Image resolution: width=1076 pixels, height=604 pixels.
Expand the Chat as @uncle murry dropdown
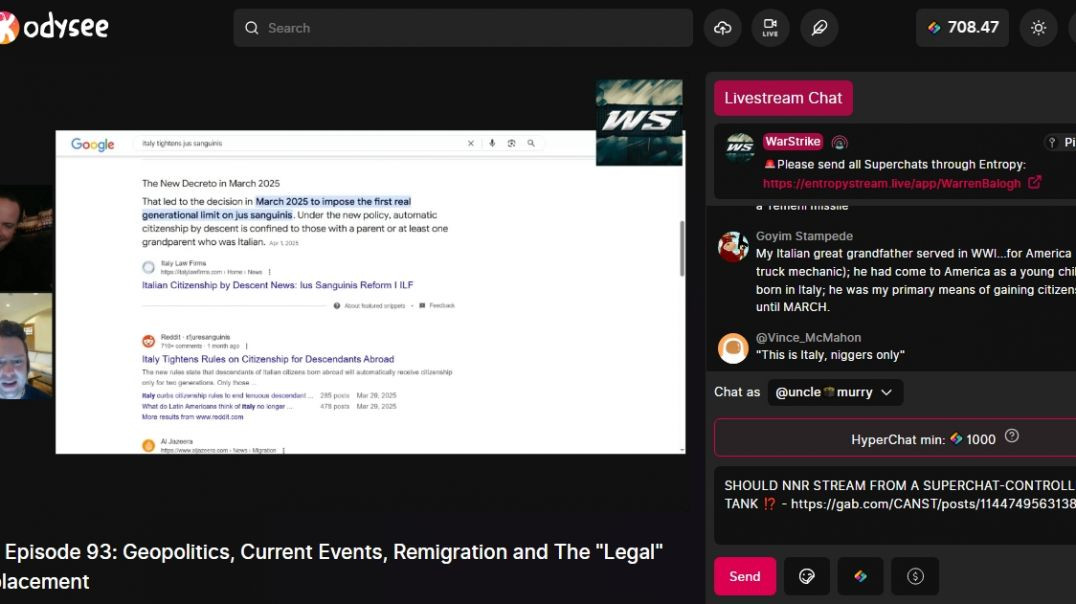coord(834,392)
